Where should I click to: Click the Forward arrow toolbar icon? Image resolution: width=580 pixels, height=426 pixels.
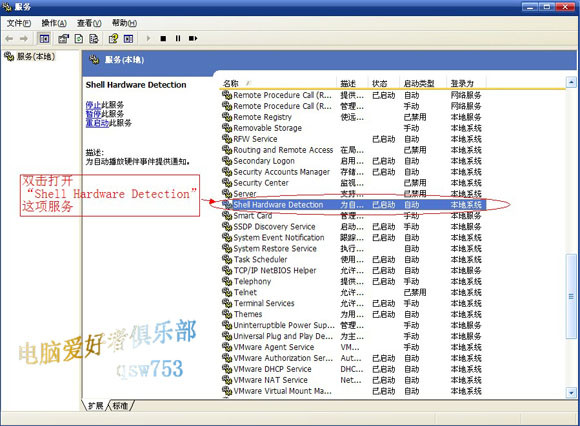pos(24,38)
